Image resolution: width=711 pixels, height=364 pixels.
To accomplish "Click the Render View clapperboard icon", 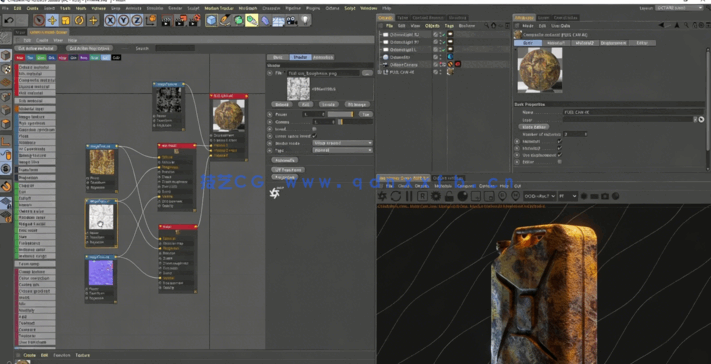I will (166, 20).
